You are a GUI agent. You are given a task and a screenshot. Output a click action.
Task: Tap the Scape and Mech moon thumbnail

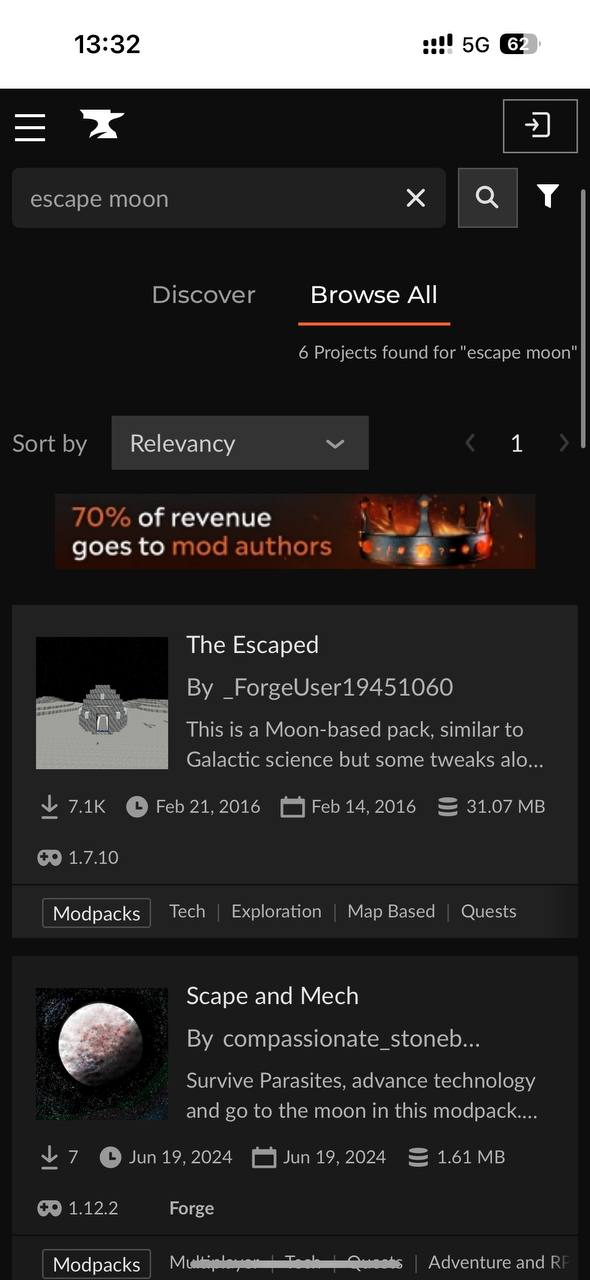(x=102, y=1054)
